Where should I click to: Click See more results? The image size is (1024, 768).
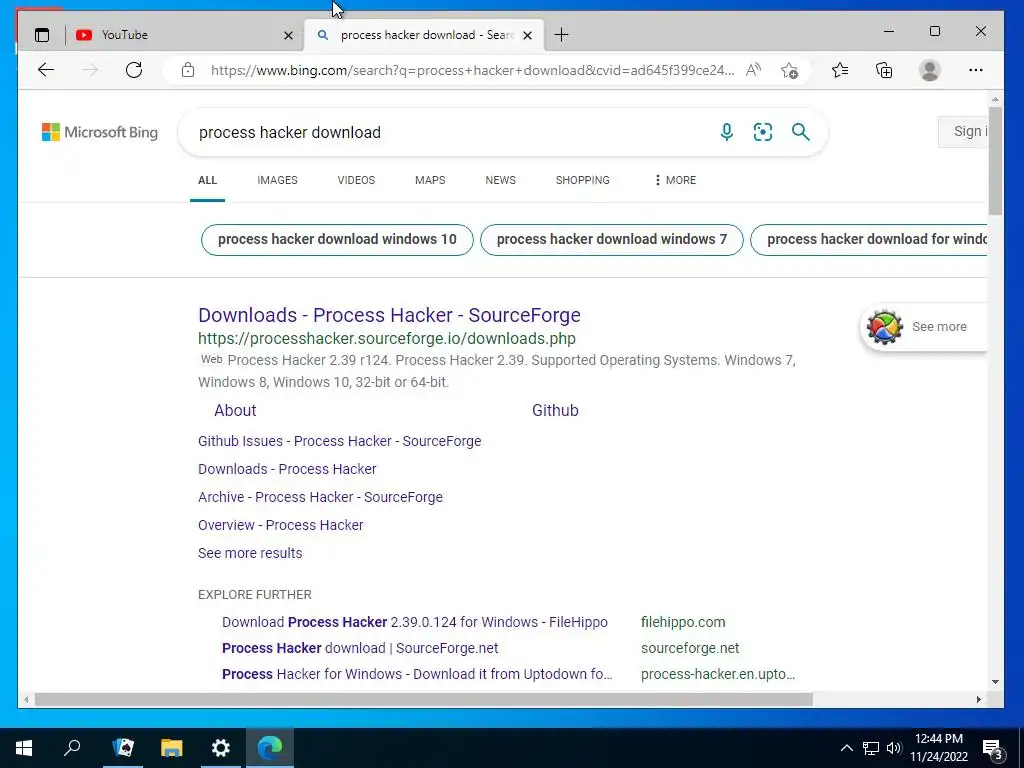click(x=250, y=554)
